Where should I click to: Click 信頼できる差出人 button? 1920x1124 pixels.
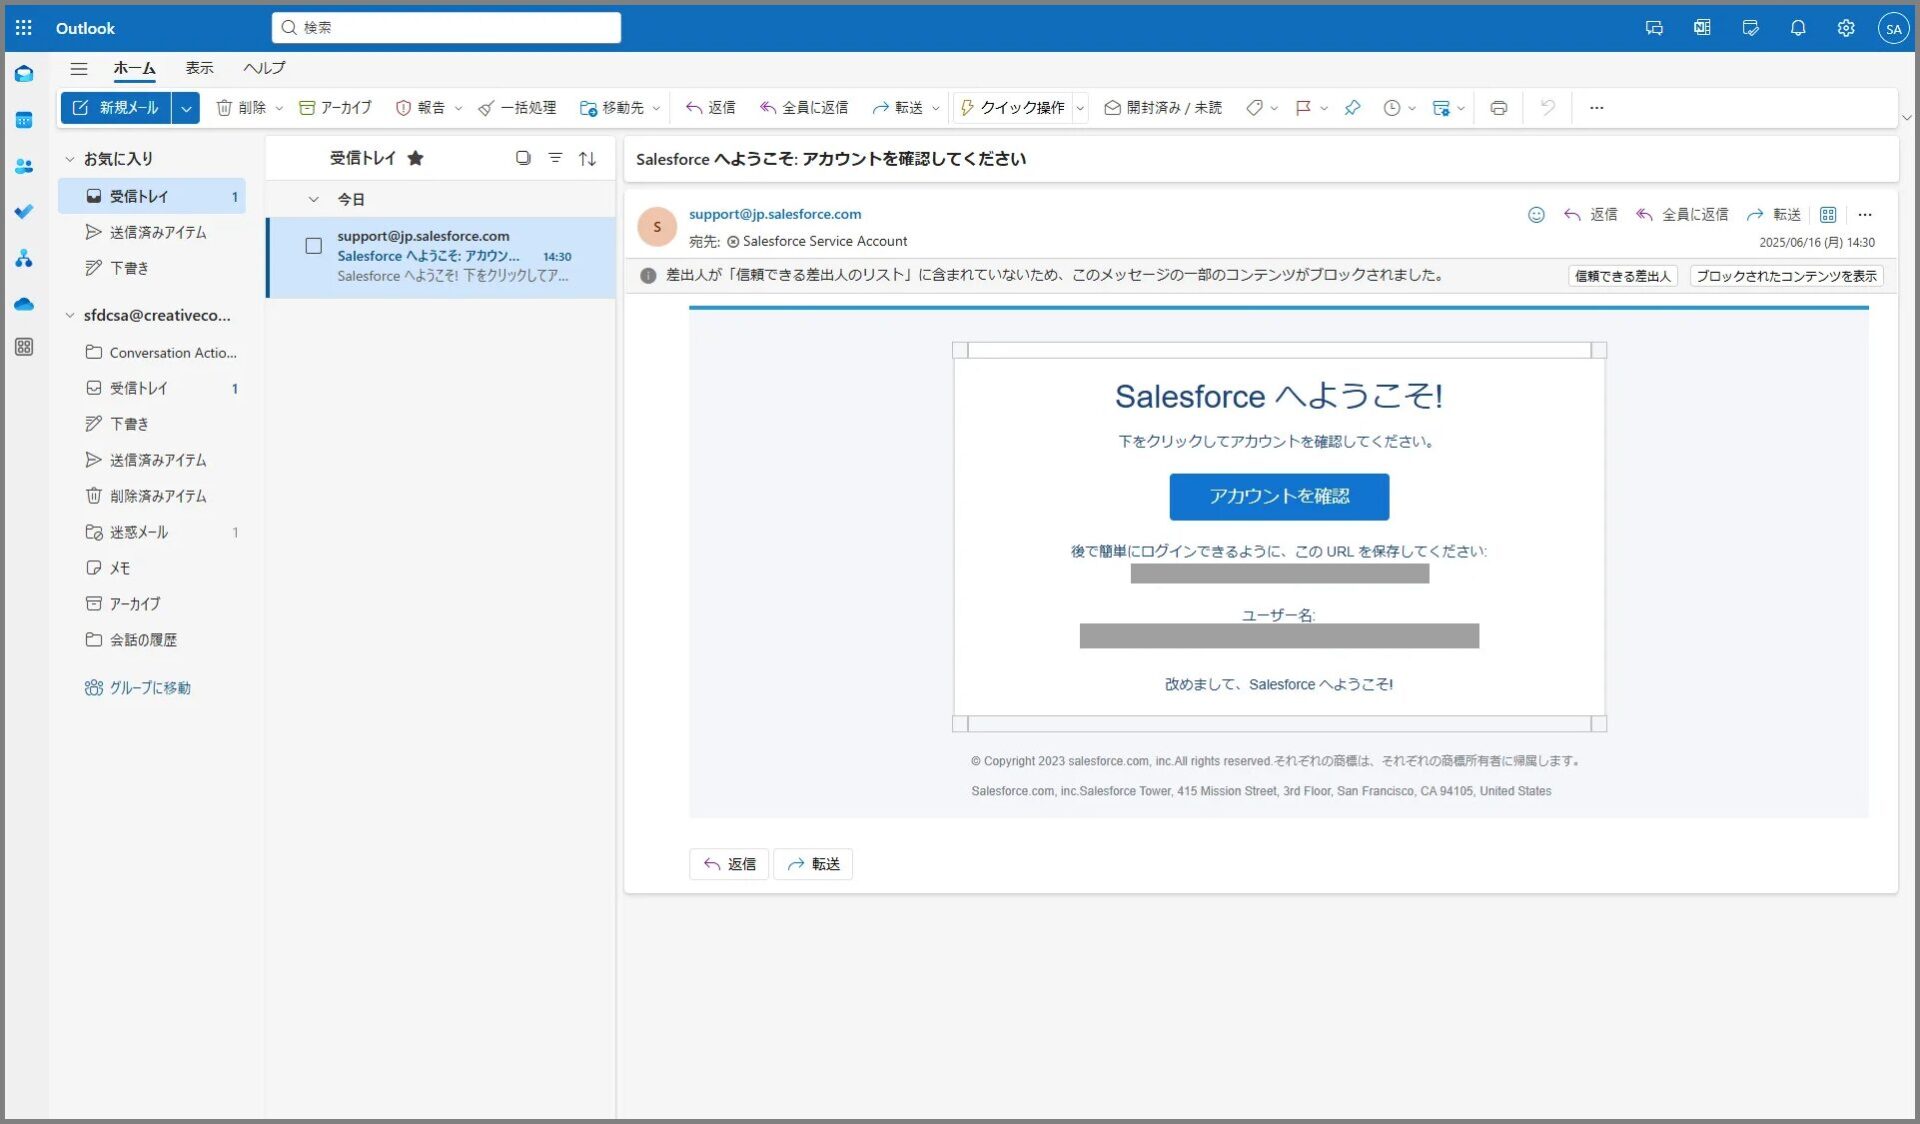[1622, 276]
